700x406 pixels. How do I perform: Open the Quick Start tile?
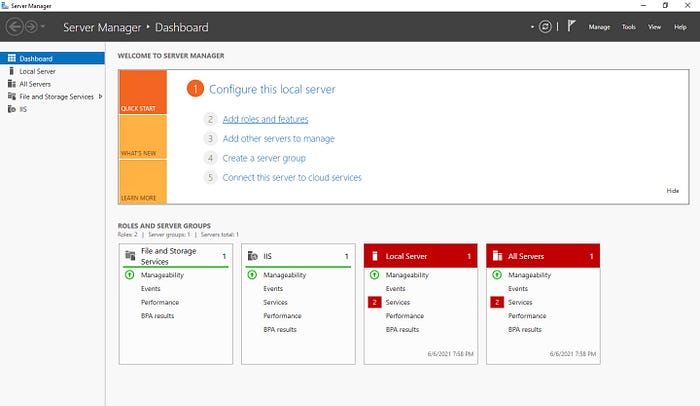pos(143,92)
